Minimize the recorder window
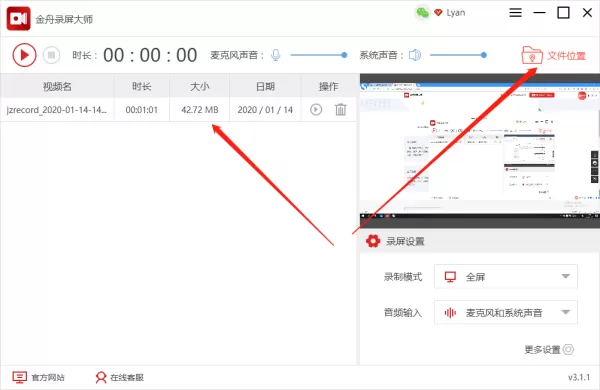600x390 pixels. tap(540, 13)
